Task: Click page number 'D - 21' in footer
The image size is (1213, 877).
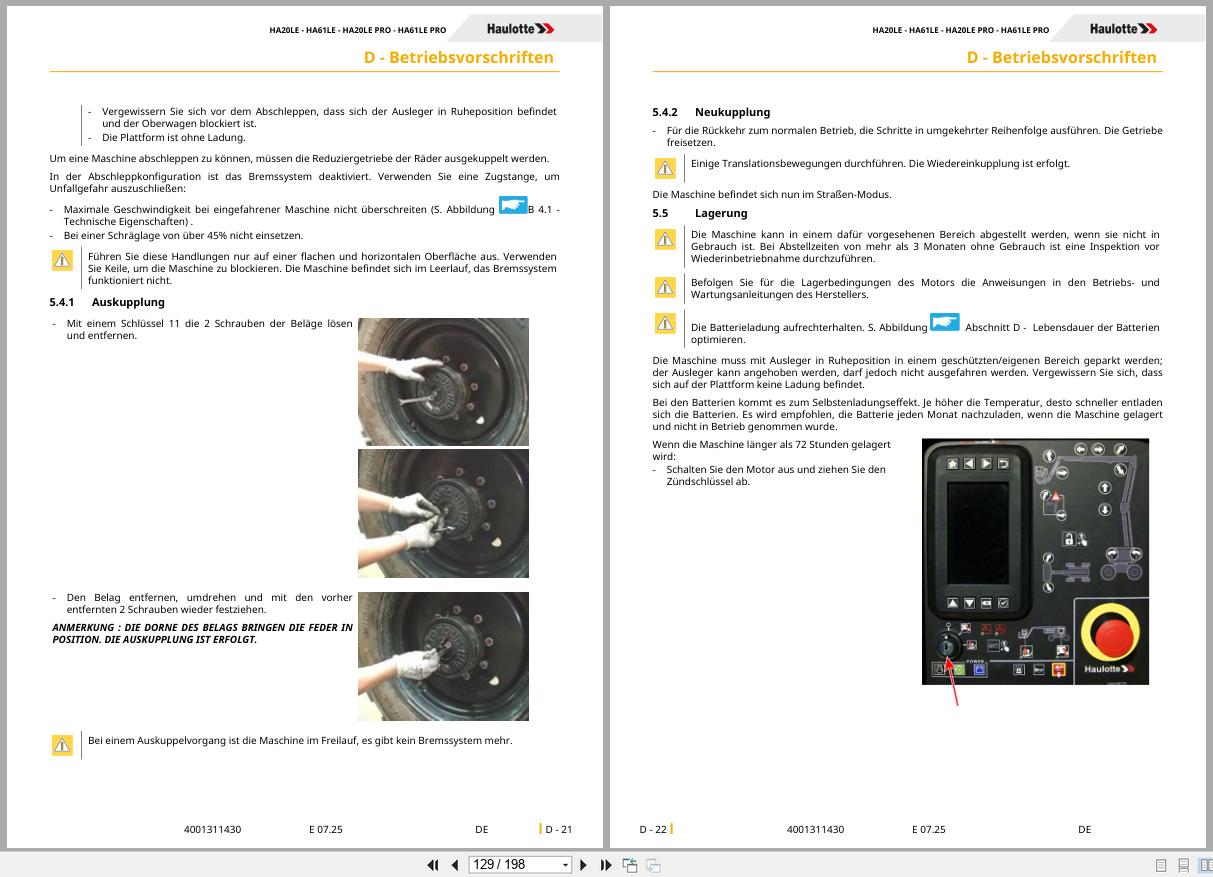Action: click(x=558, y=829)
